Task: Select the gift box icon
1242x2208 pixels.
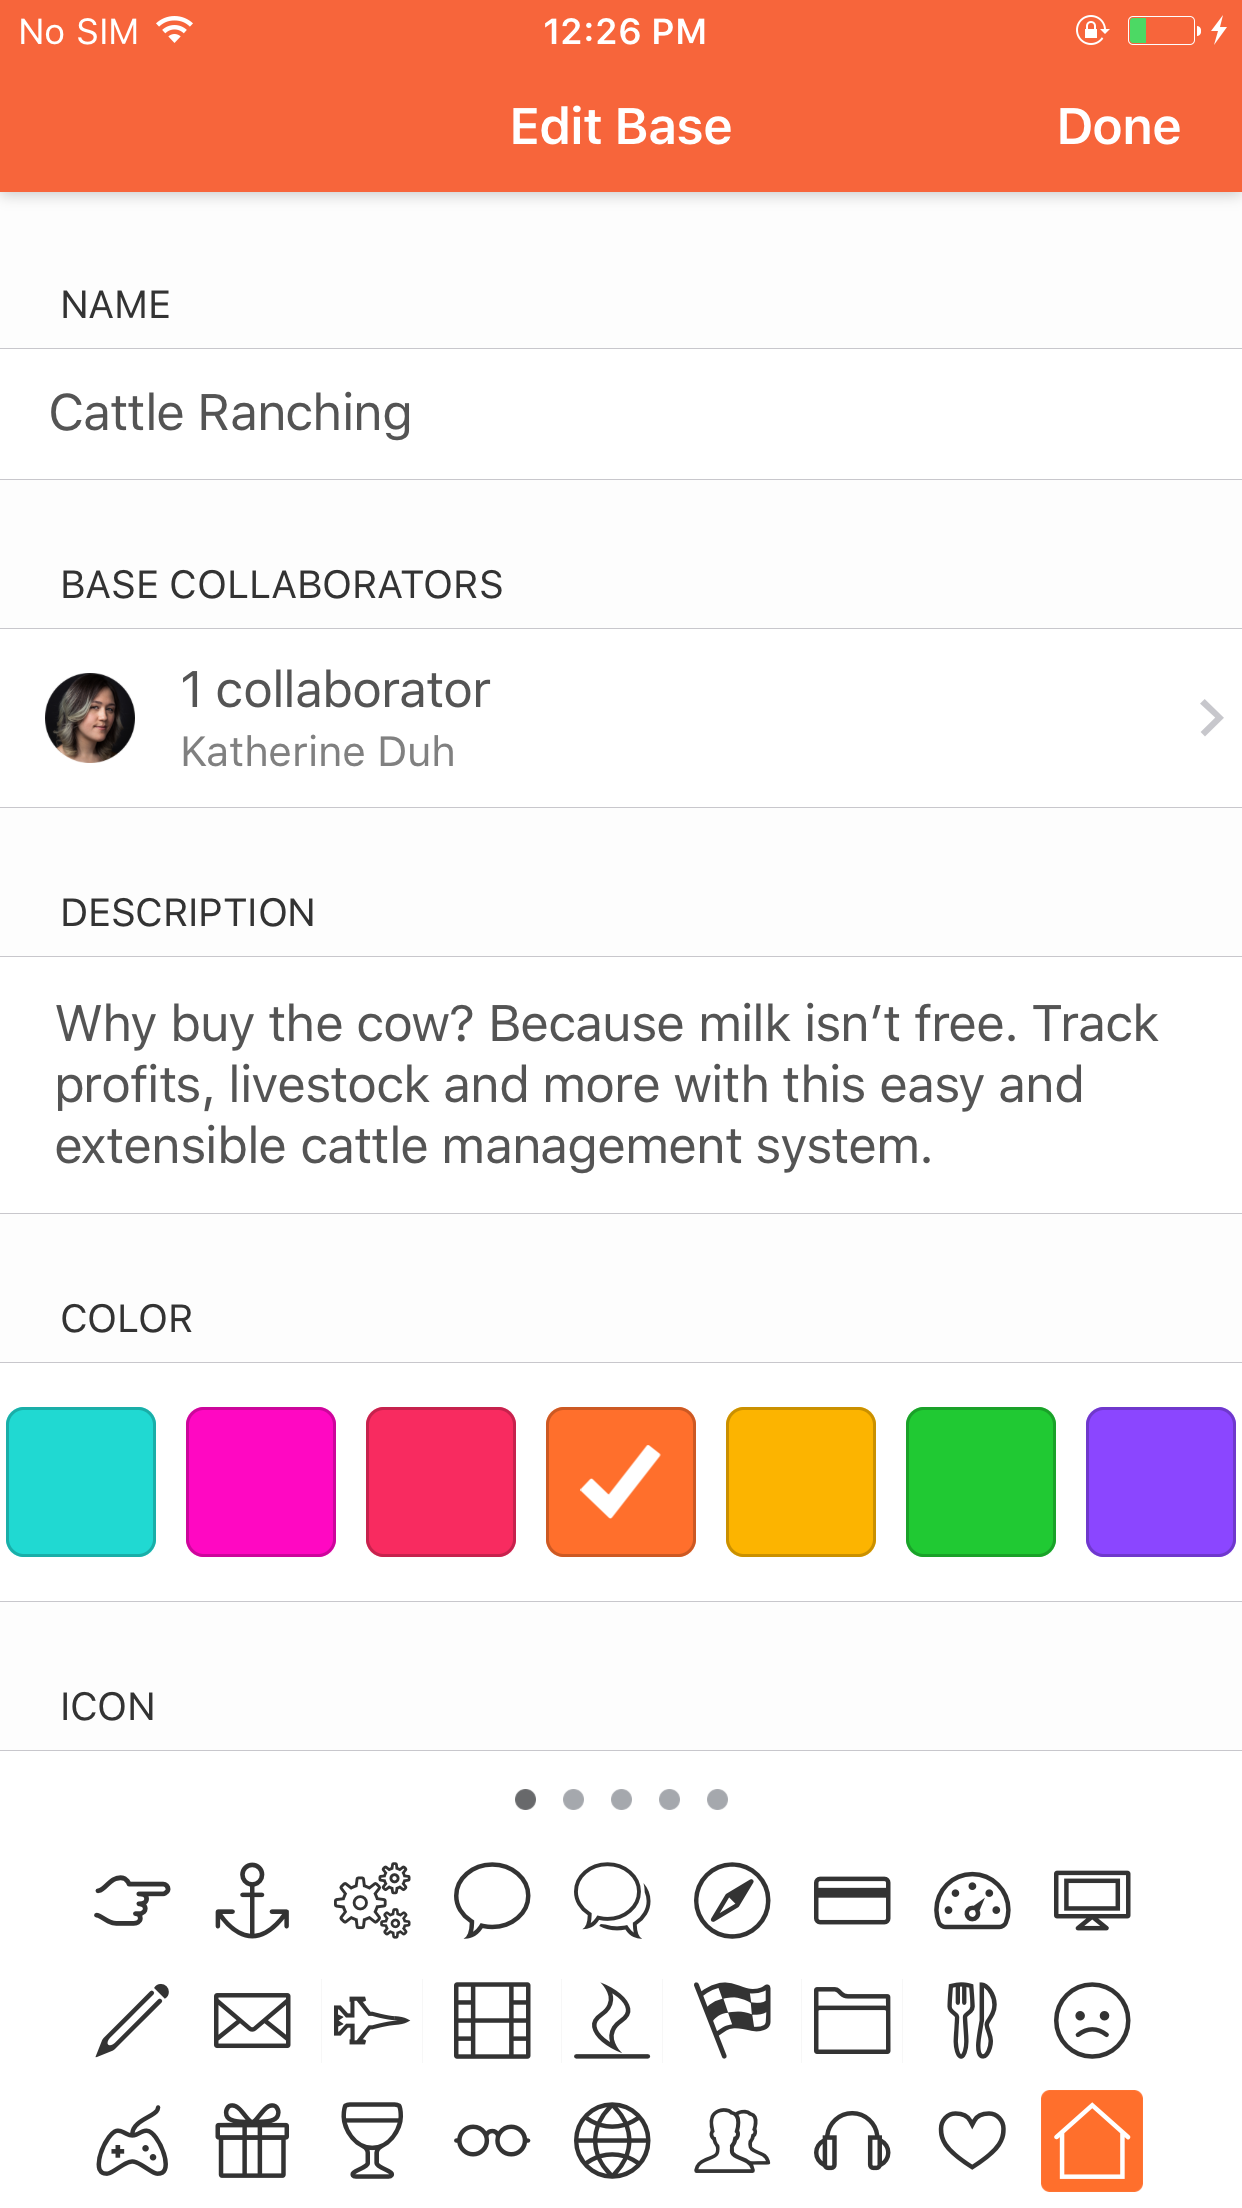Action: pyautogui.click(x=251, y=2139)
